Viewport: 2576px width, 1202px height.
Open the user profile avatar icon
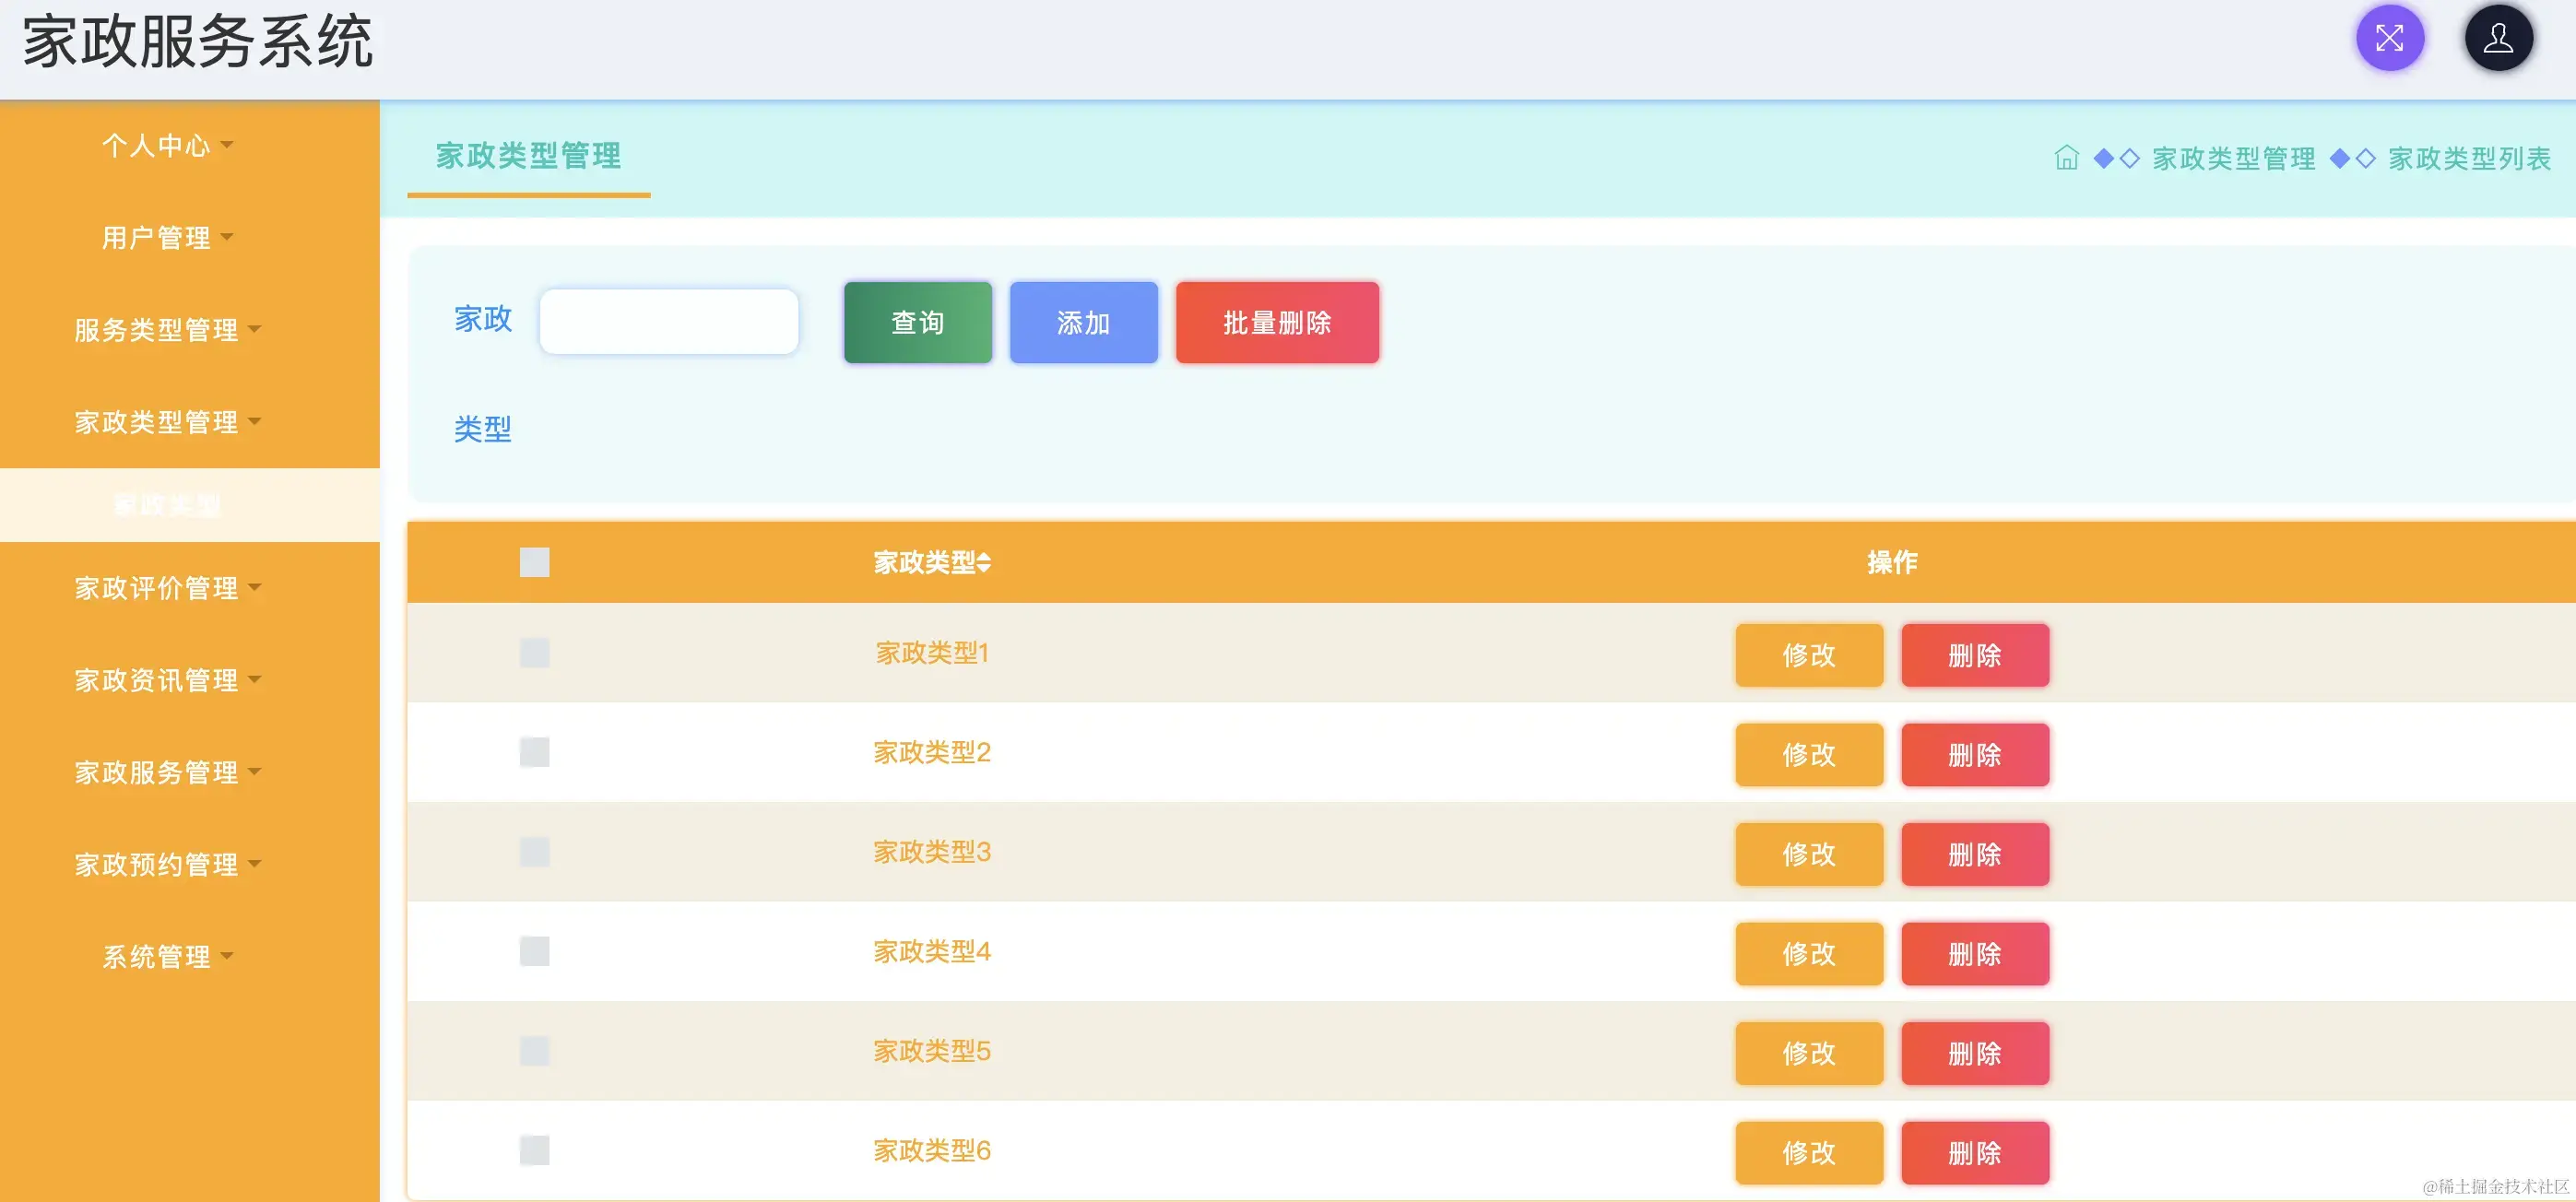2497,39
